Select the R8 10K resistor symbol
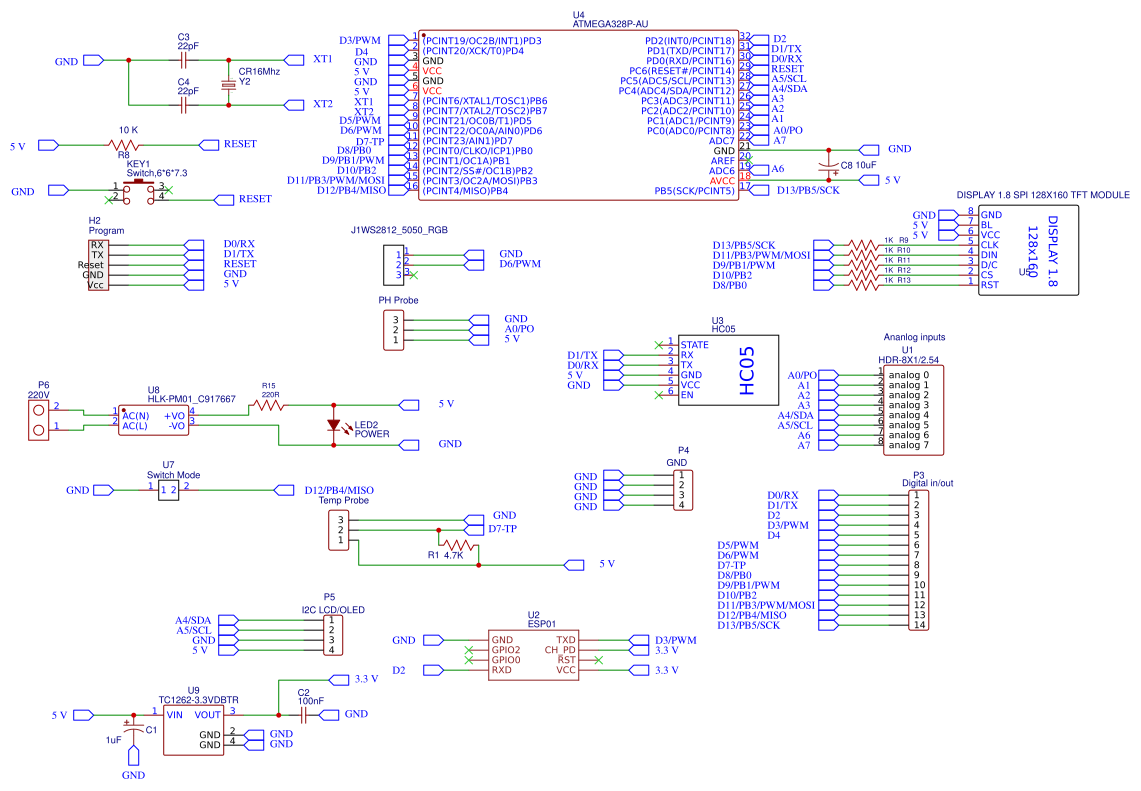The image size is (1141, 791). pos(124,146)
